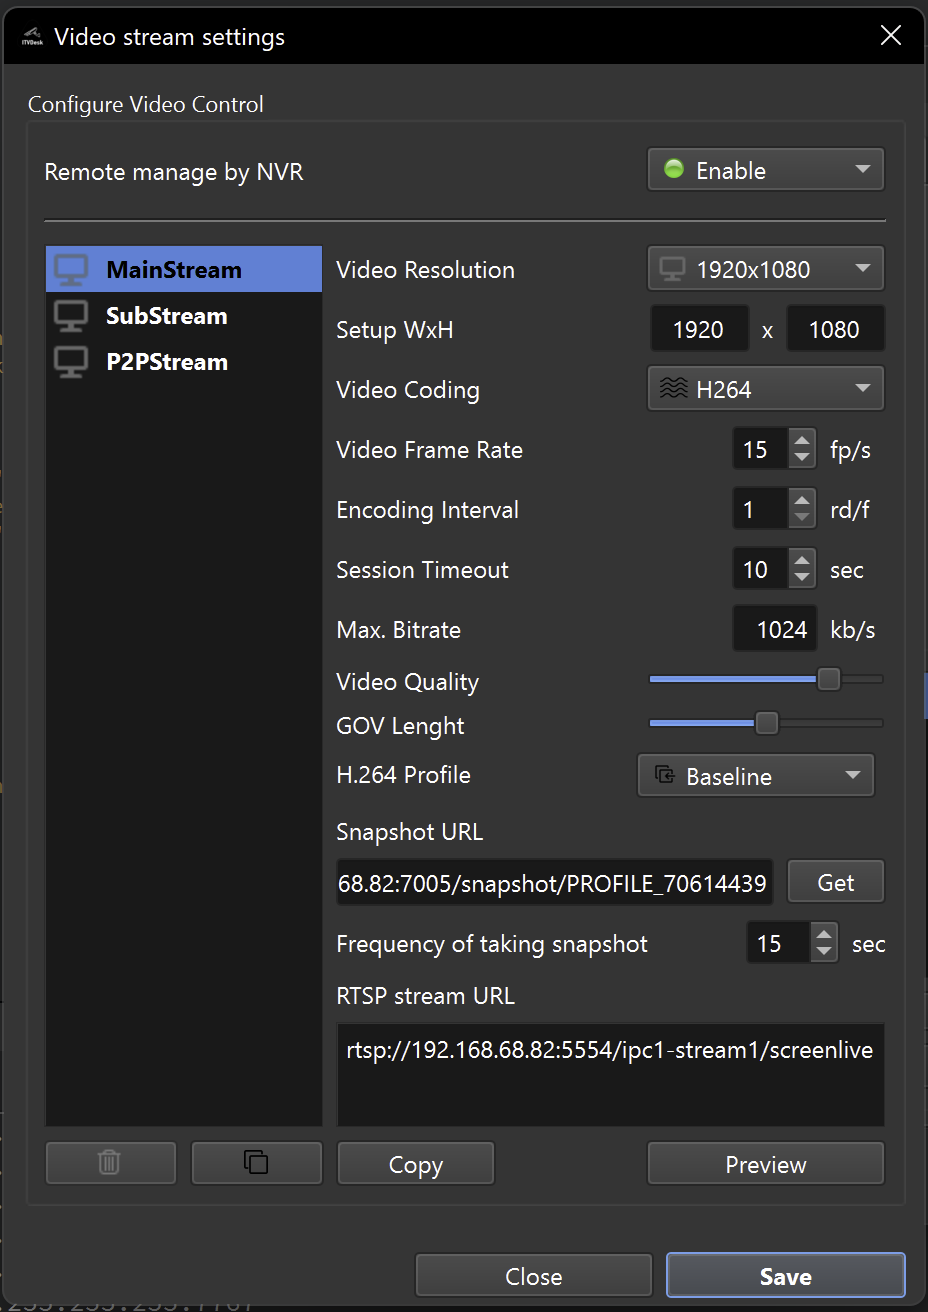Decrease snapshot frequency with down arrow
Screen dimensions: 928x1312
point(824,953)
